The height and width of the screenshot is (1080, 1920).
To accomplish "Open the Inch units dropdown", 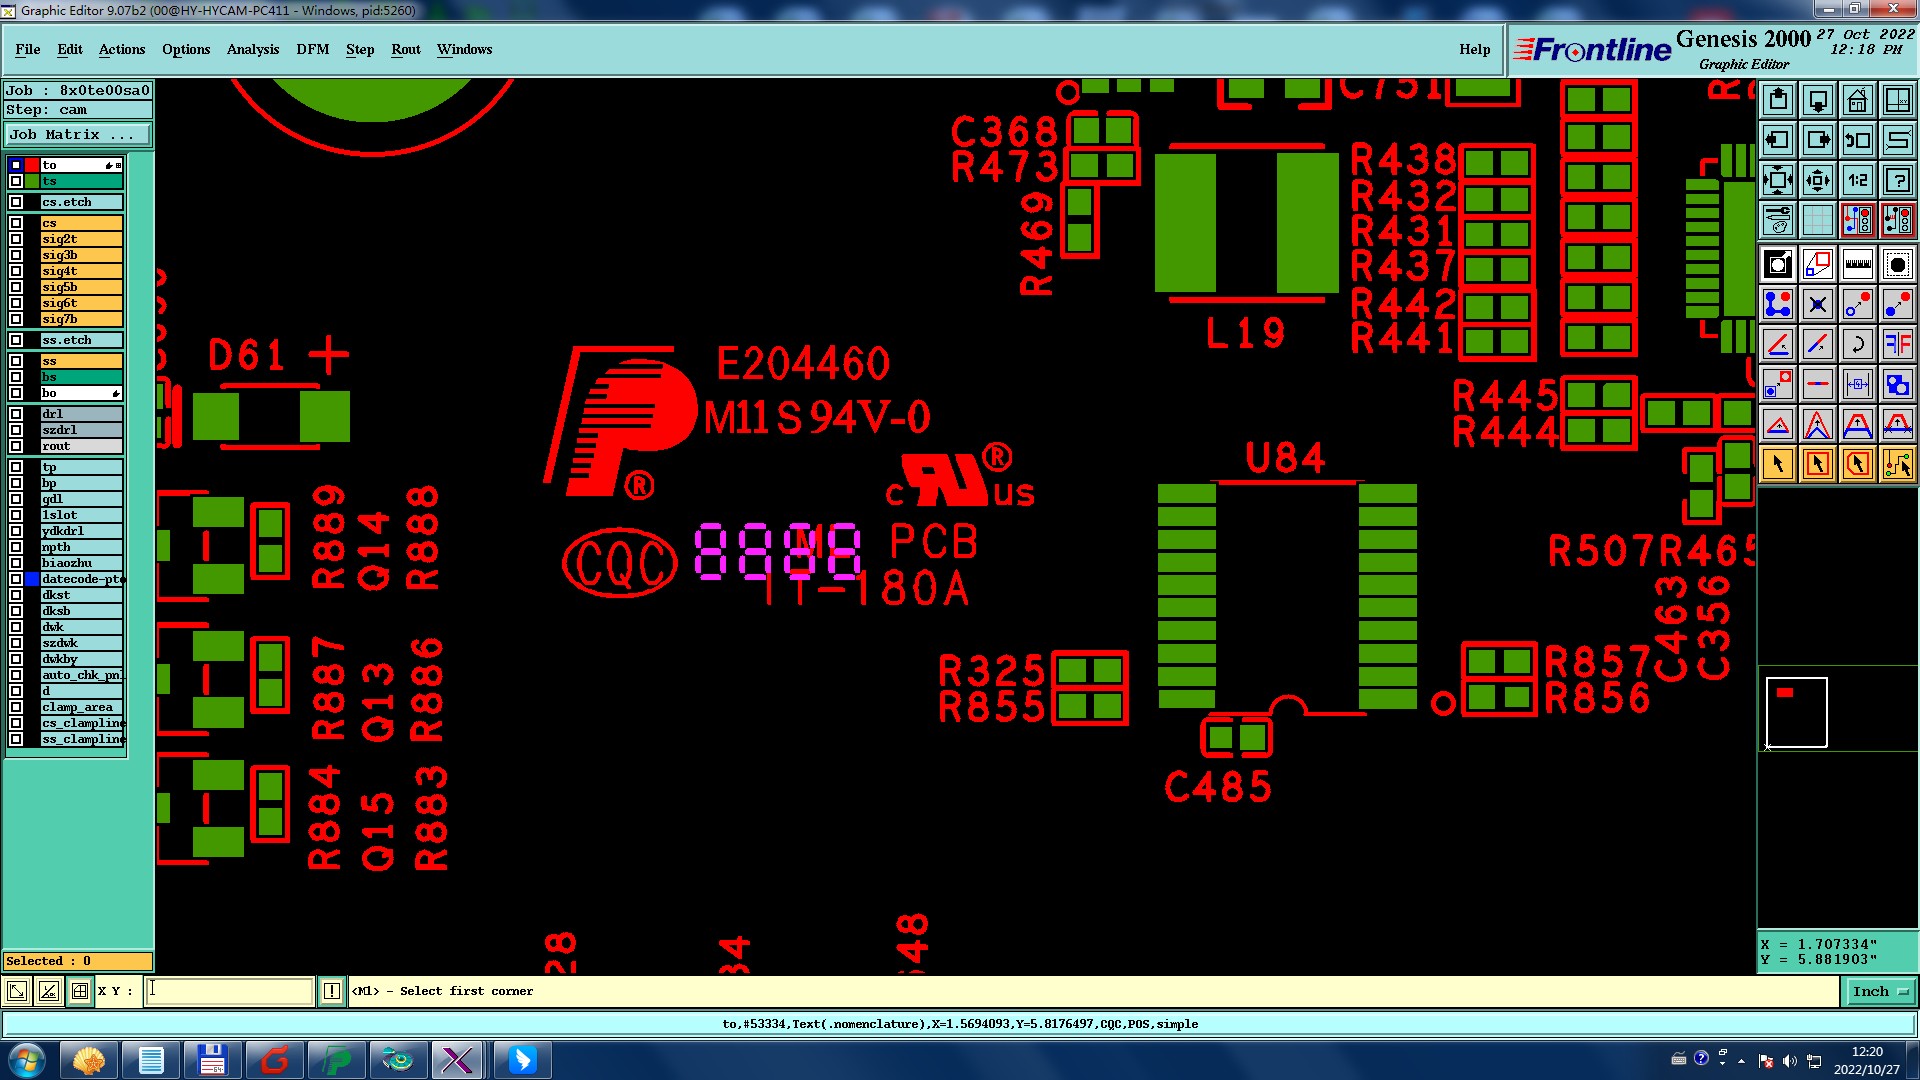I will point(1880,991).
